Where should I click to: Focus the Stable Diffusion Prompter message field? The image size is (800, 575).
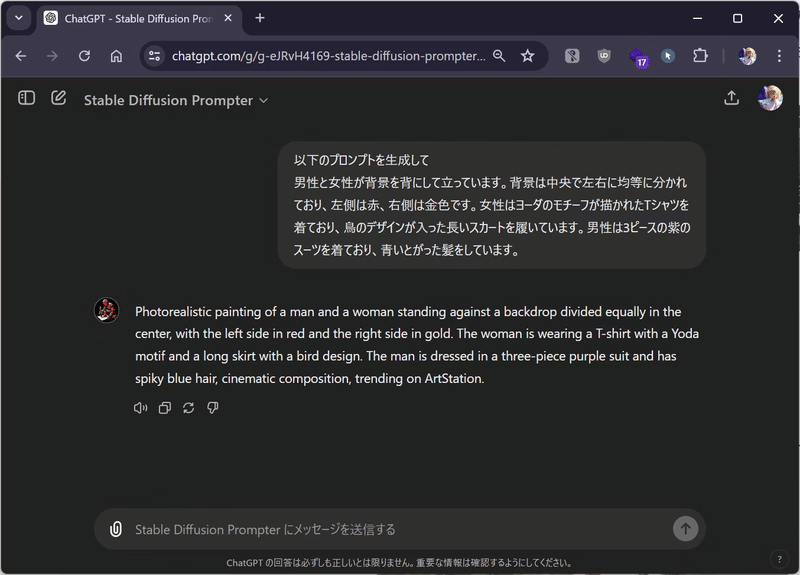[x=398, y=530]
